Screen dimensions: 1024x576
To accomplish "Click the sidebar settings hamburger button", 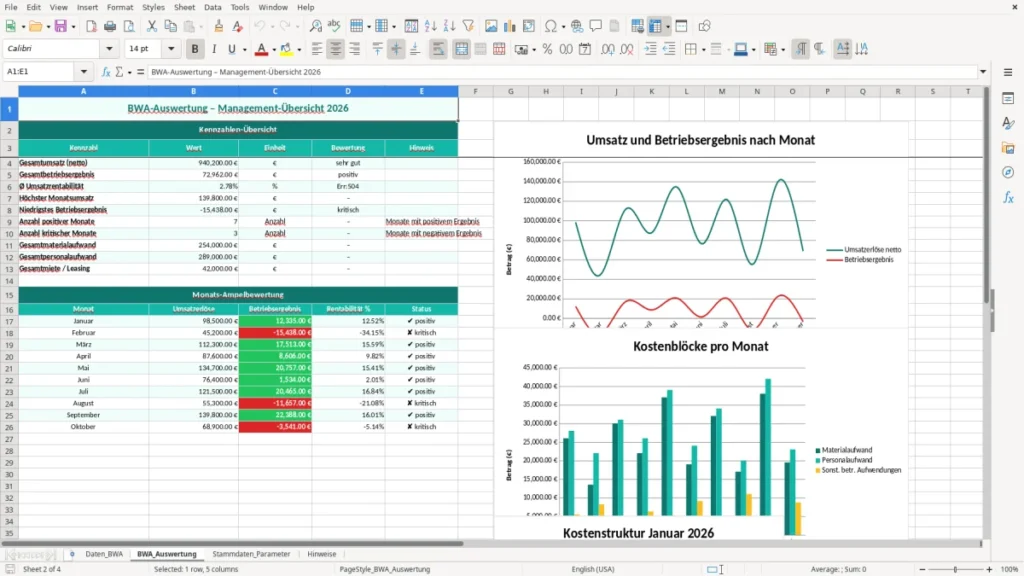I will 1008,72.
